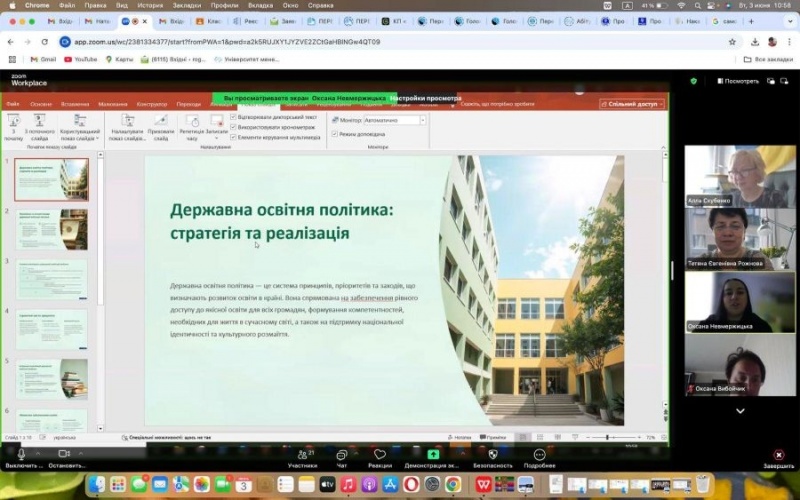Toggle Режим доповідача checkbox
This screenshot has height=500, width=800.
pyautogui.click(x=334, y=133)
